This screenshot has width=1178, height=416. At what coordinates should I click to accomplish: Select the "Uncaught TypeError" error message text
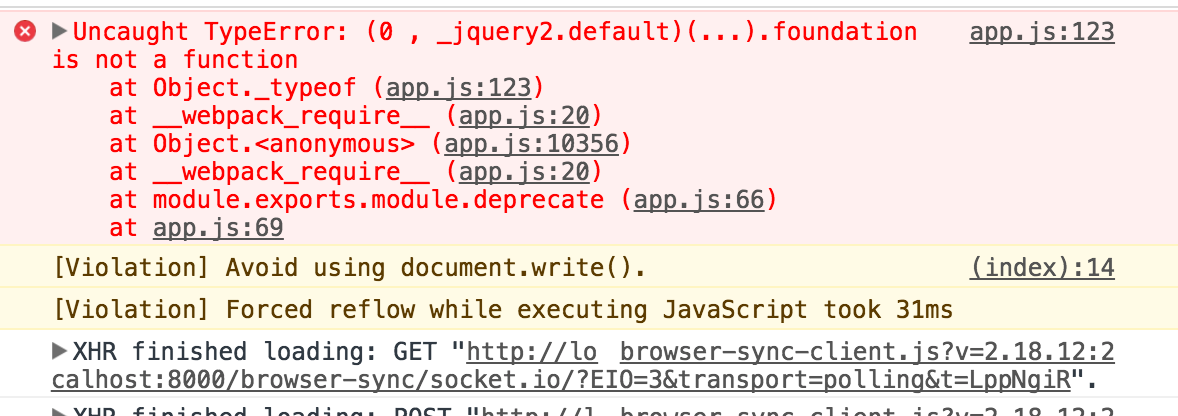[485, 46]
